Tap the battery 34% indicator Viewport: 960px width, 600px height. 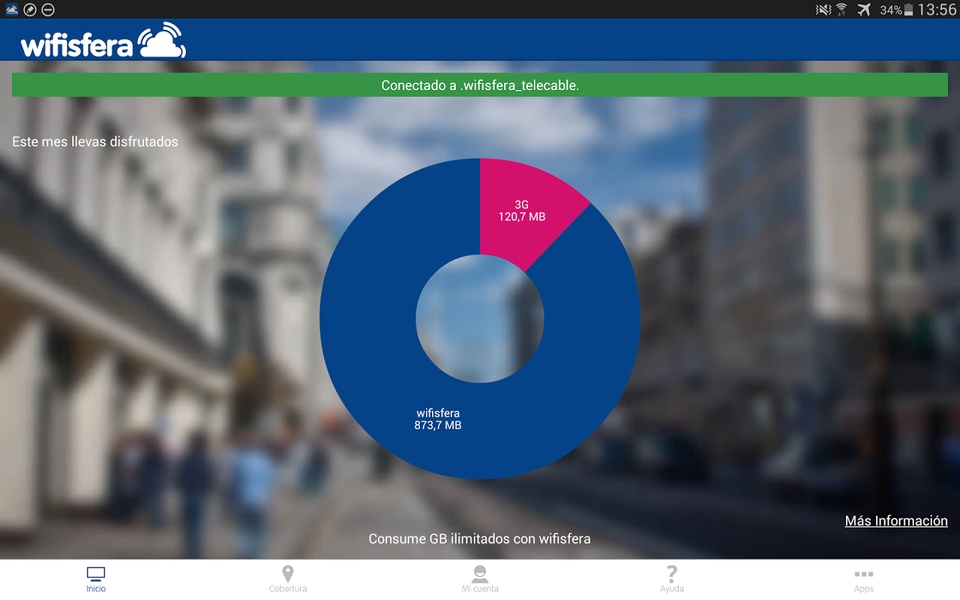[896, 10]
